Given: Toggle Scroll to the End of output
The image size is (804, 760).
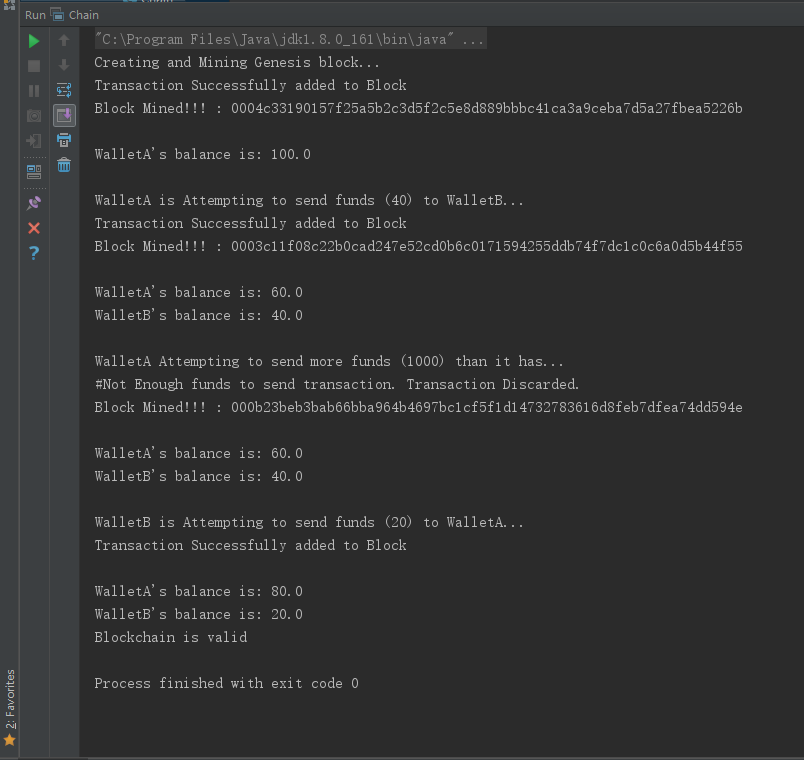Looking at the screenshot, I should tap(64, 115).
